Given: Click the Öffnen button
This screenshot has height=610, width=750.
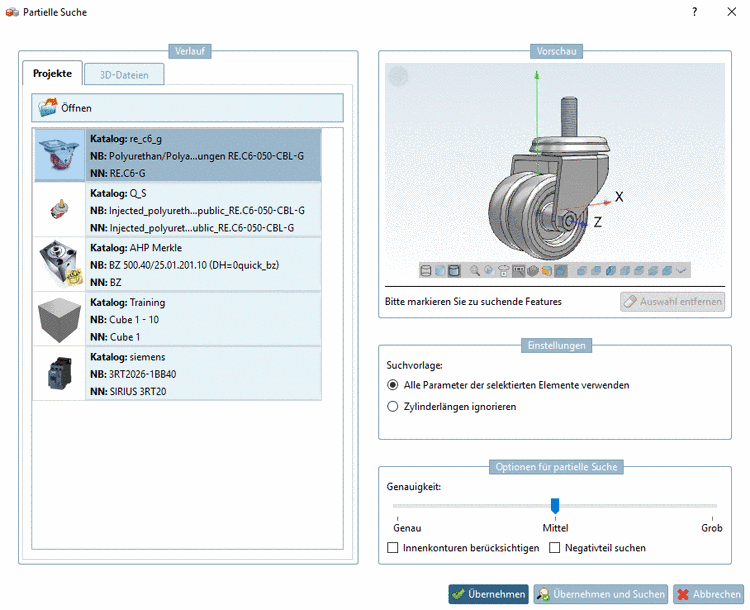Looking at the screenshot, I should (188, 108).
